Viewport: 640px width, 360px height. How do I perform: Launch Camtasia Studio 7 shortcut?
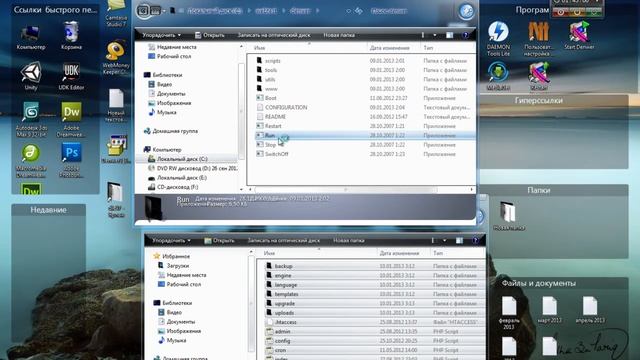pyautogui.click(x=116, y=13)
